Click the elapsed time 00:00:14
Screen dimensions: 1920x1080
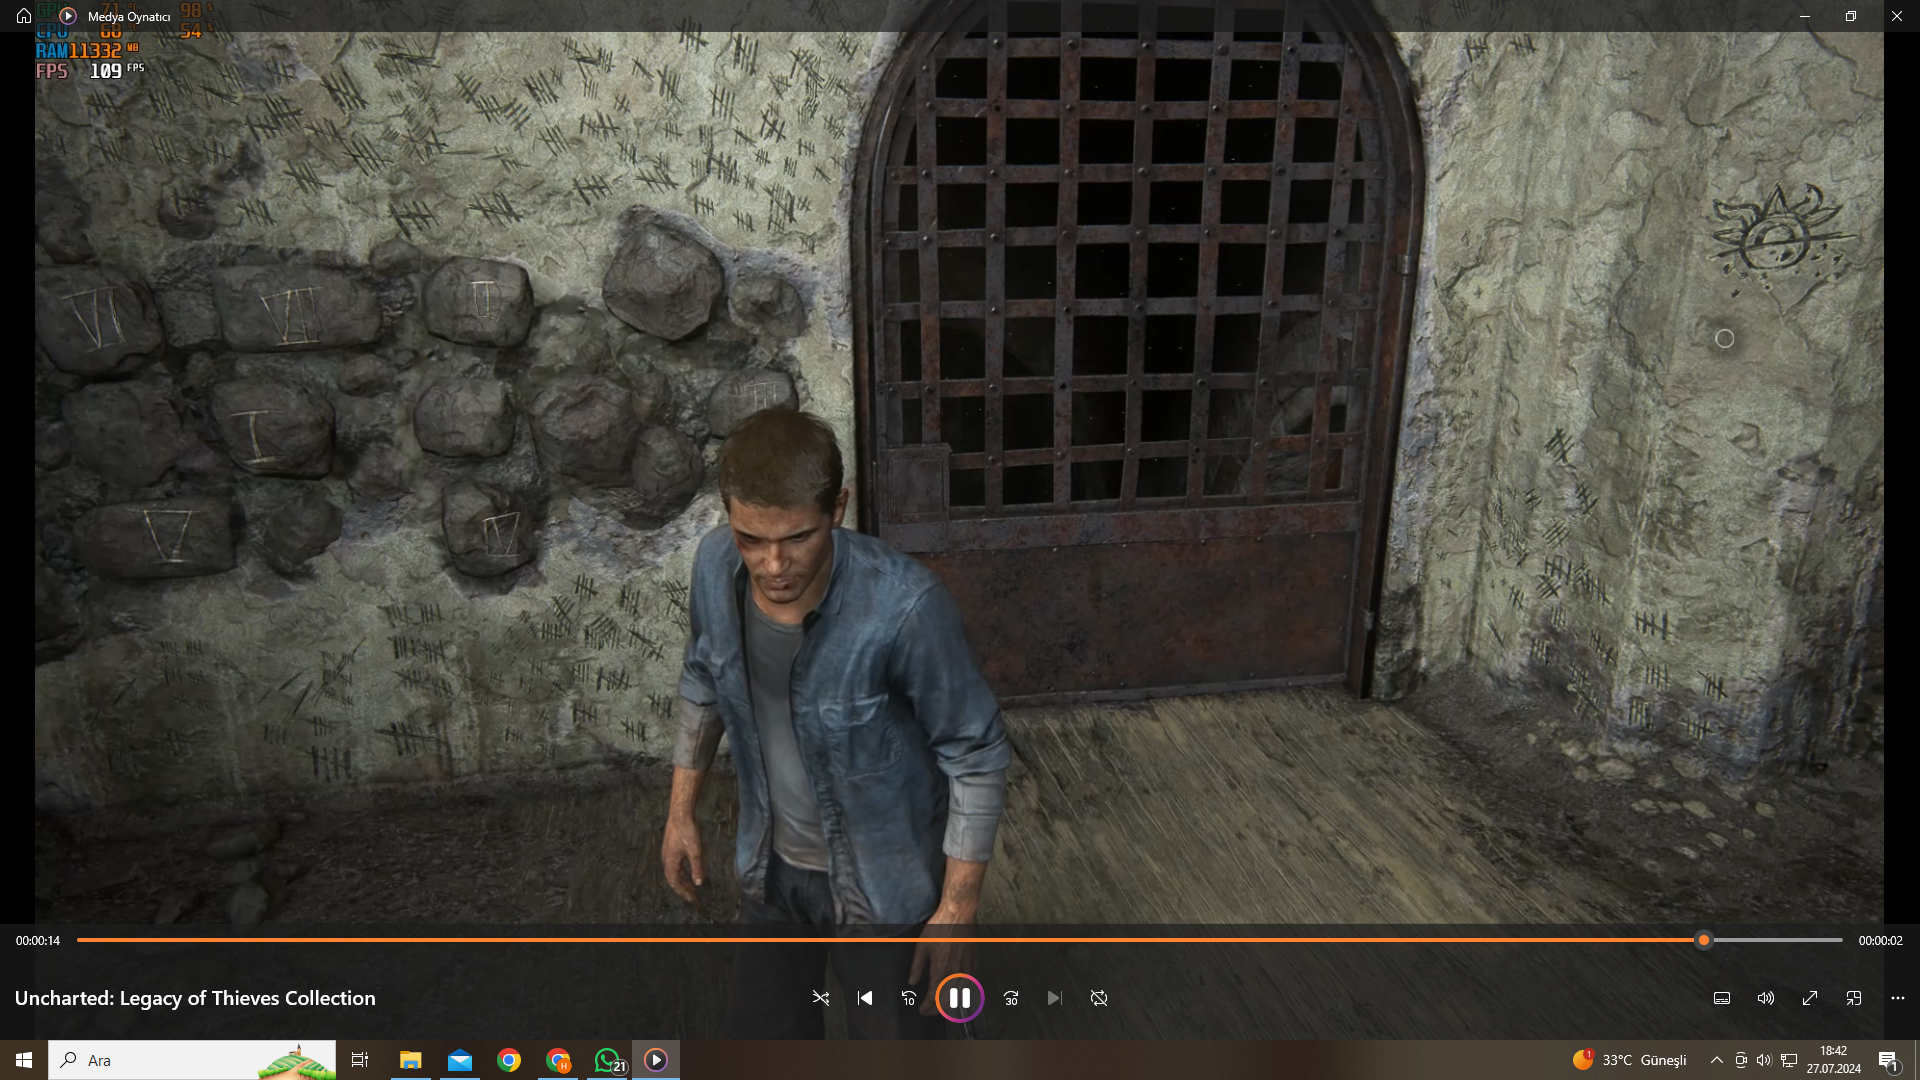tap(38, 940)
